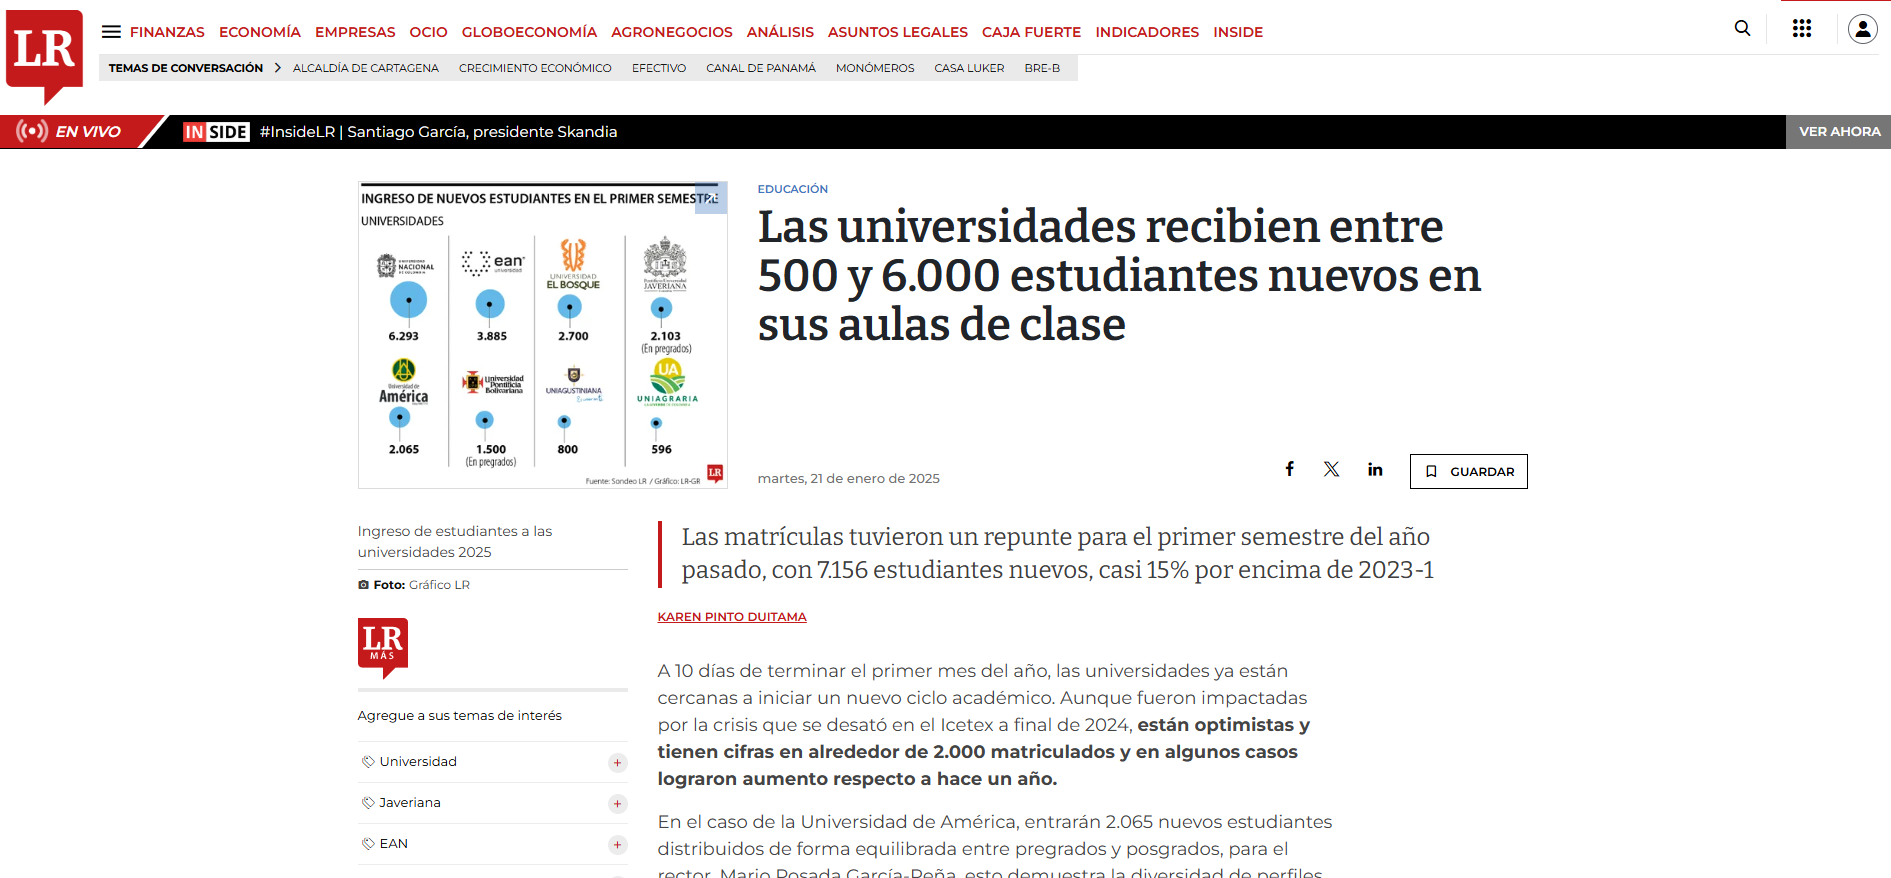Share article on X

click(x=1332, y=469)
